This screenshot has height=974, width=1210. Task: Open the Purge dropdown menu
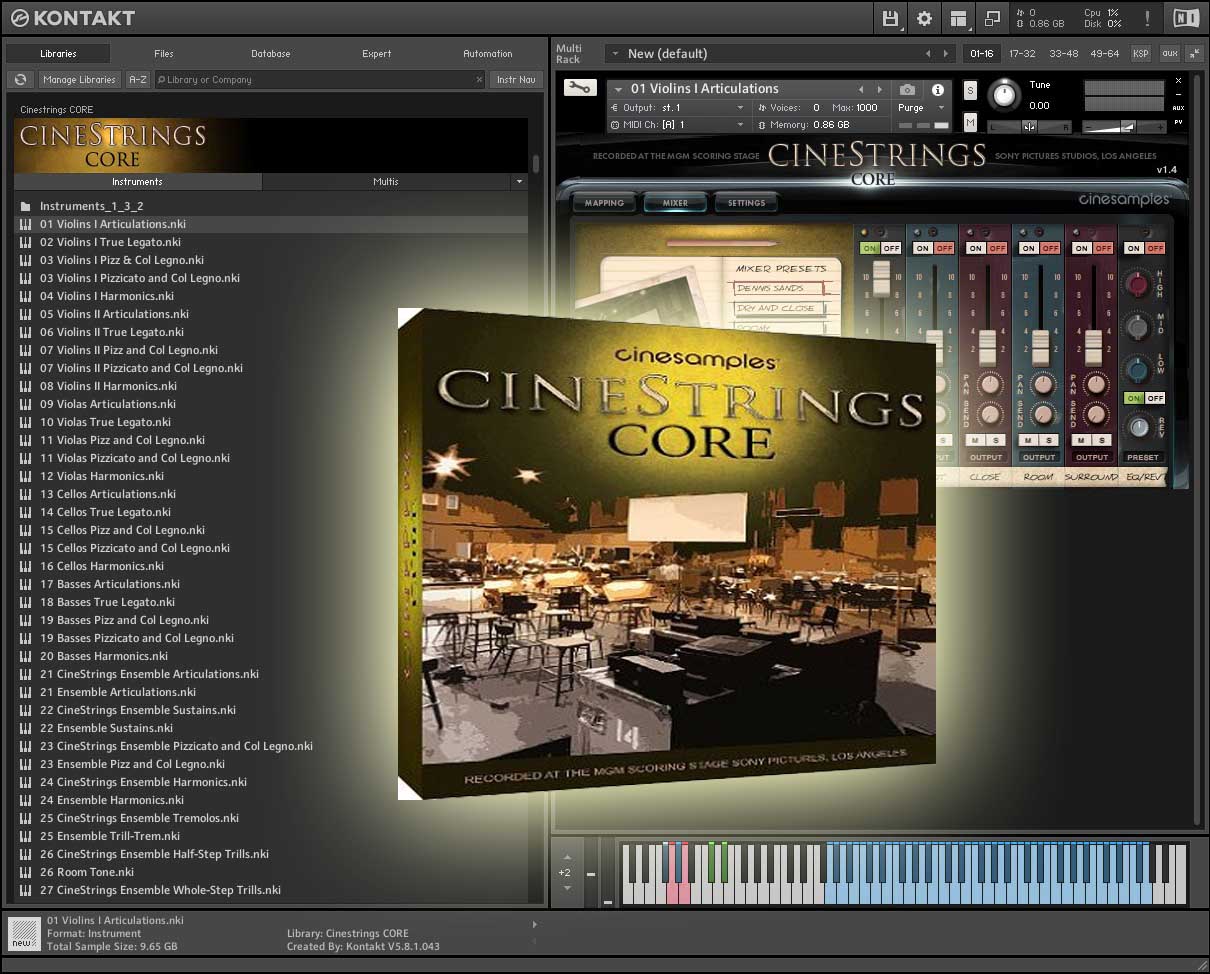(919, 108)
